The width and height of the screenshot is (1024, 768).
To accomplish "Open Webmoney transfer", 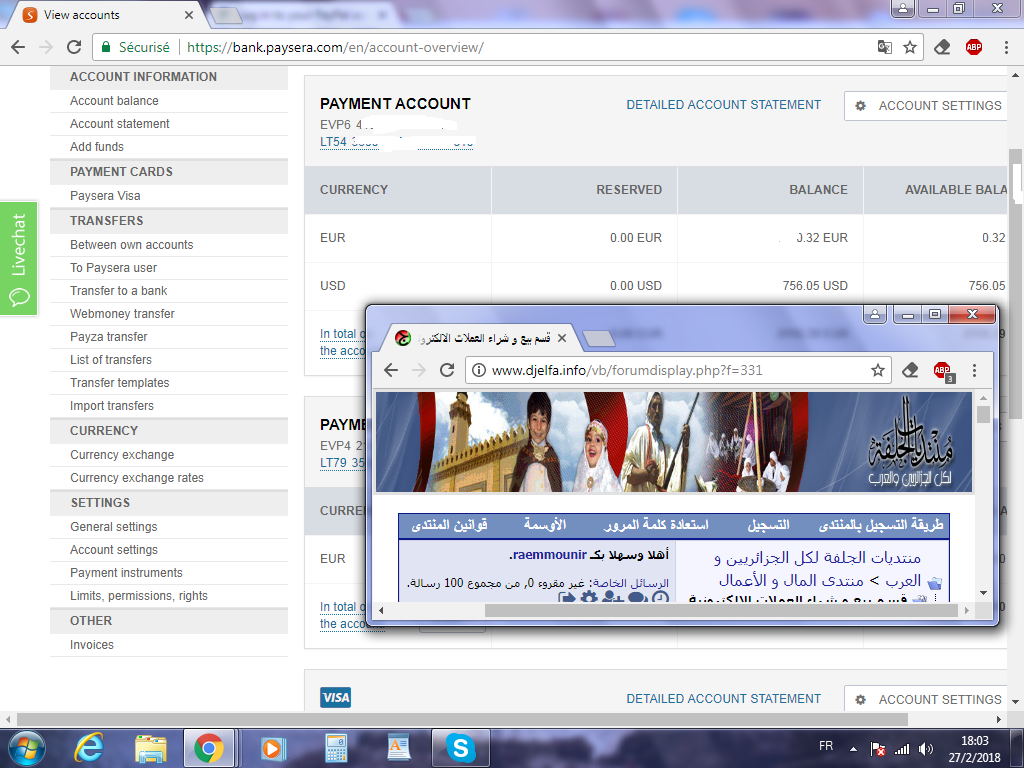I will [x=122, y=313].
